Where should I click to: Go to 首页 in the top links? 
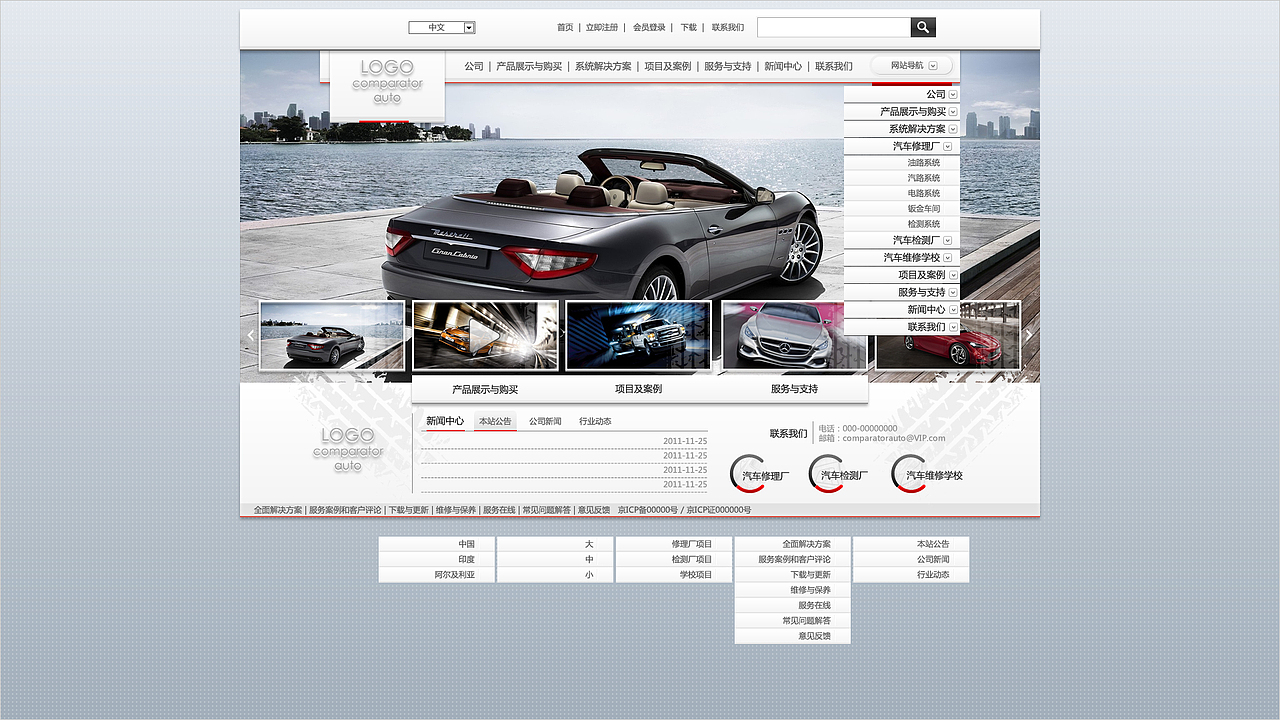(565, 27)
